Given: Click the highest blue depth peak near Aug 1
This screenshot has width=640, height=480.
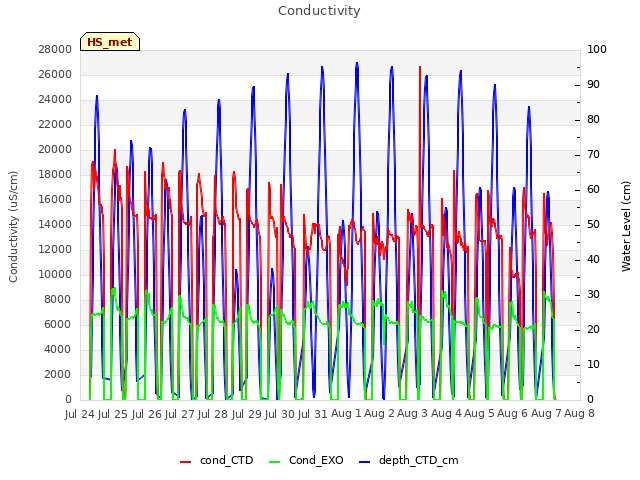Looking at the screenshot, I should coord(357,64).
